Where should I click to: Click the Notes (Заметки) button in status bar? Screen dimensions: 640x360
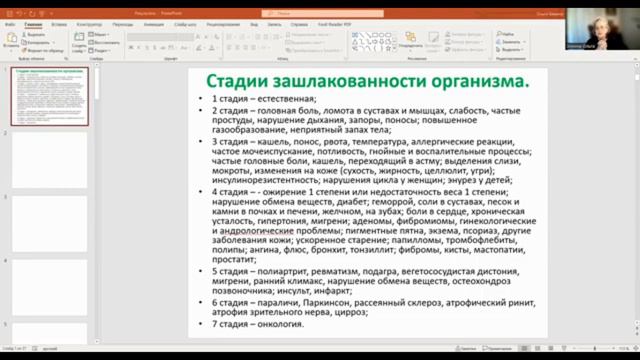466,349
